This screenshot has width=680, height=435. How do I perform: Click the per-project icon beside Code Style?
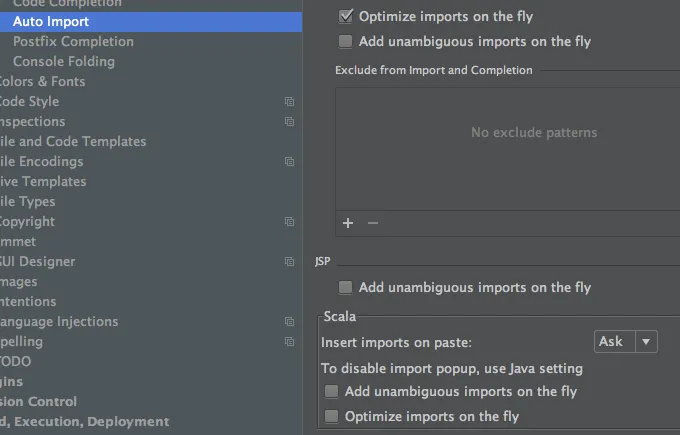click(x=289, y=102)
